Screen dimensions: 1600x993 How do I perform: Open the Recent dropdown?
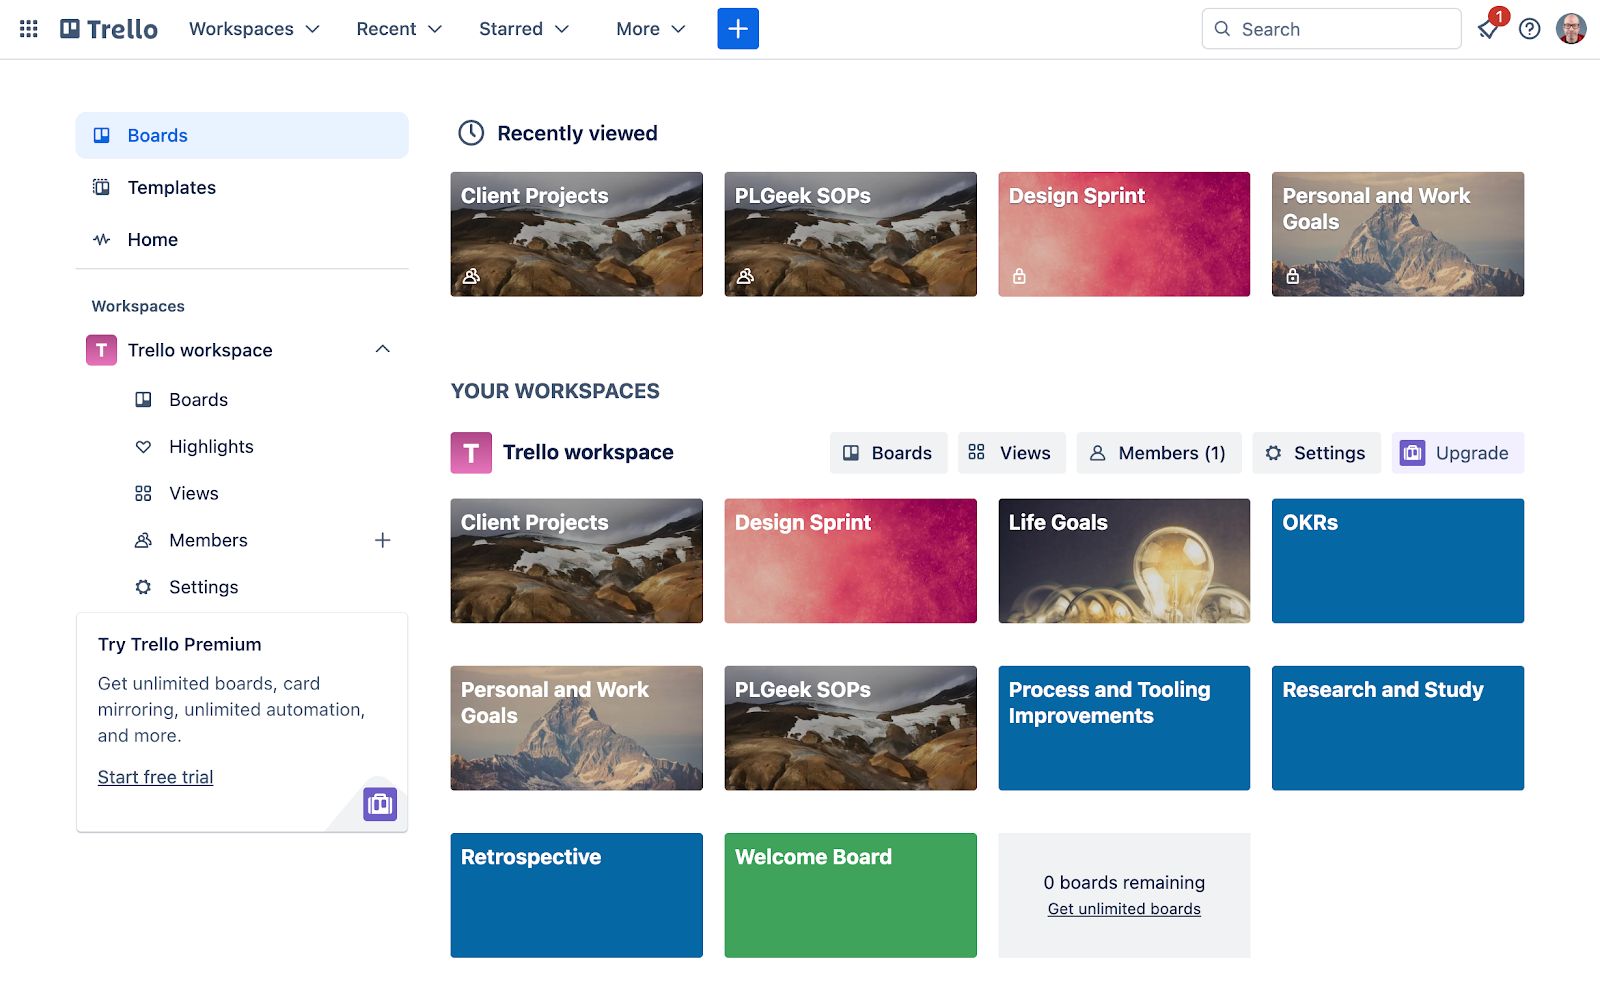pyautogui.click(x=399, y=29)
